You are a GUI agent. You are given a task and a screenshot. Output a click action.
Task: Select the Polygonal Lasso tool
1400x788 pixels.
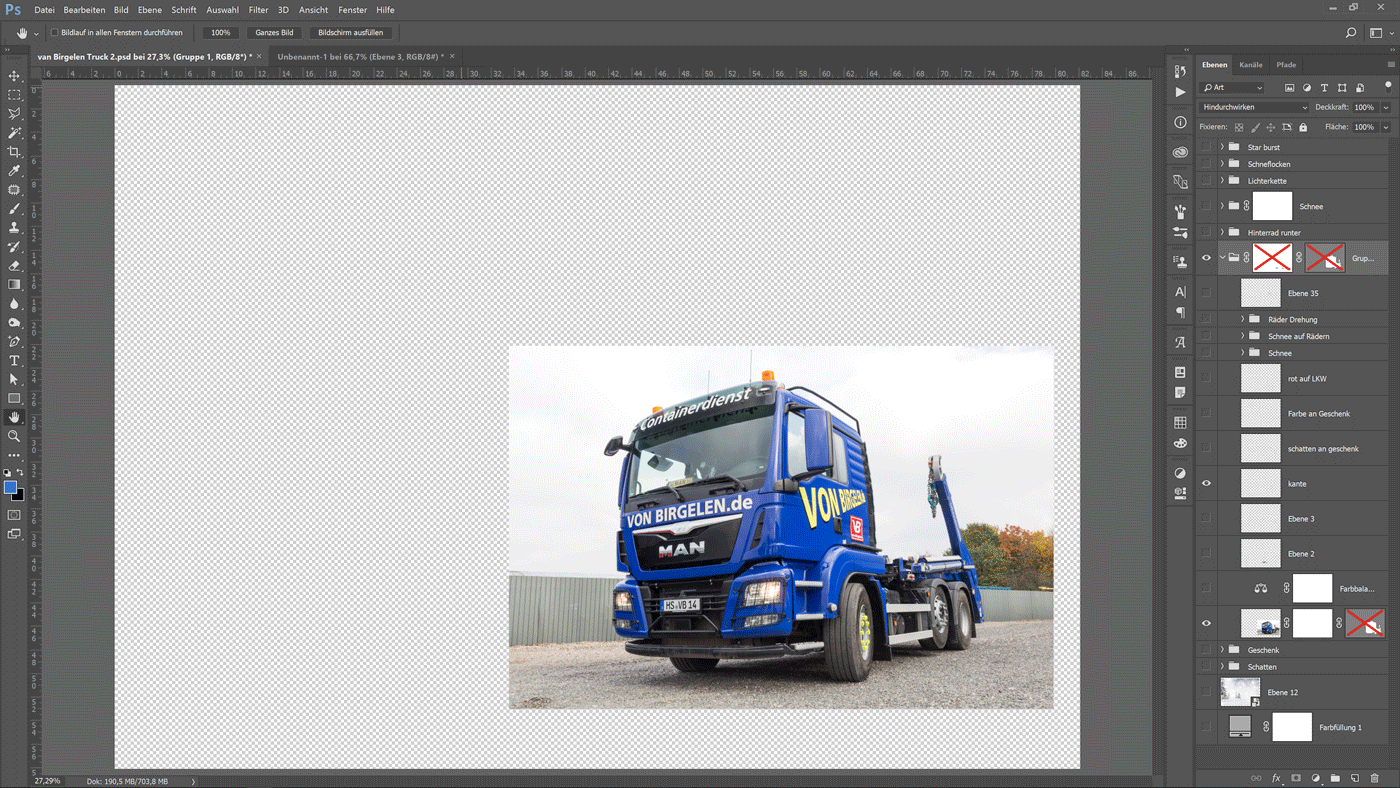point(14,114)
